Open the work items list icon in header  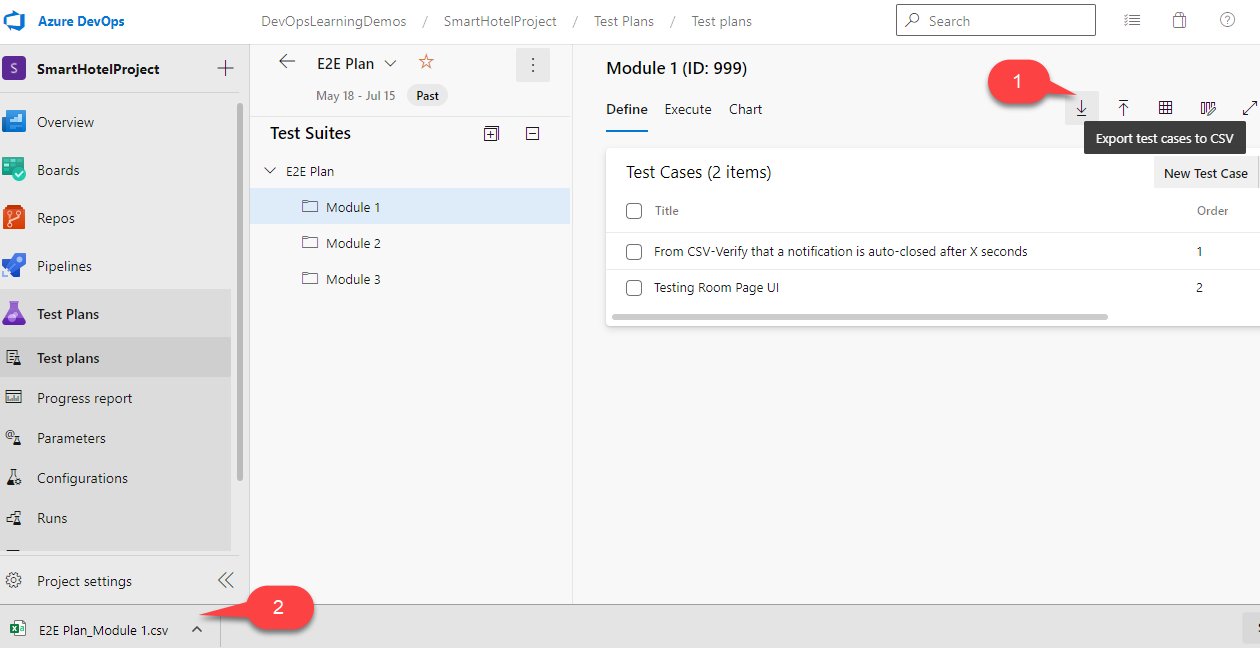[1132, 20]
